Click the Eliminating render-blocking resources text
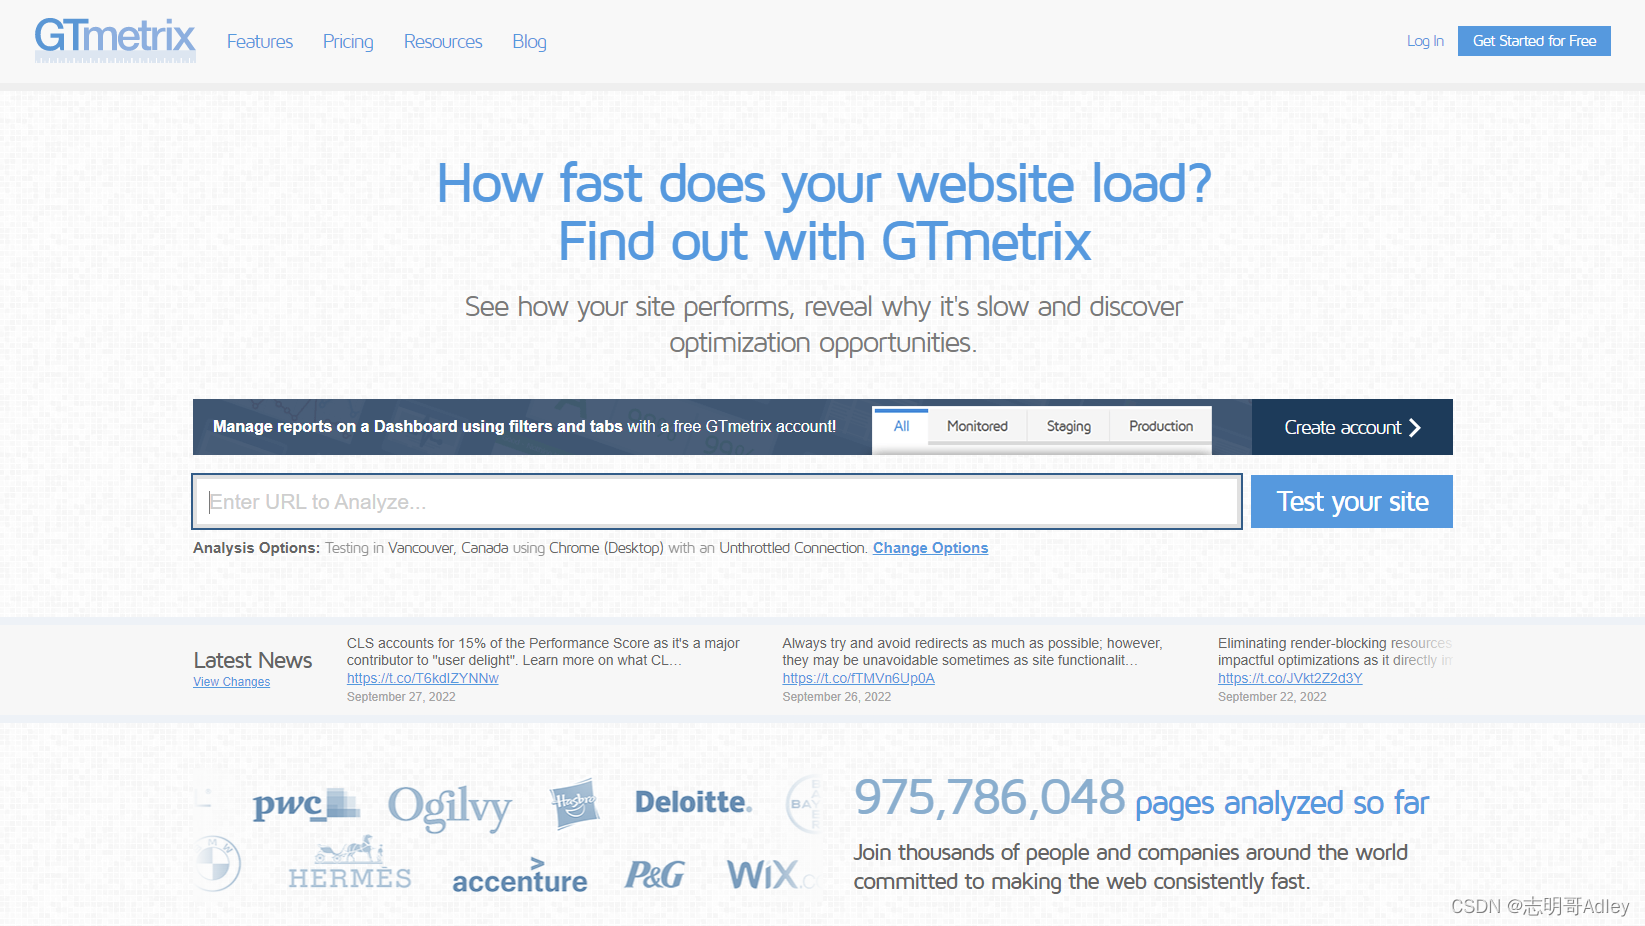1645x926 pixels. click(x=1335, y=652)
